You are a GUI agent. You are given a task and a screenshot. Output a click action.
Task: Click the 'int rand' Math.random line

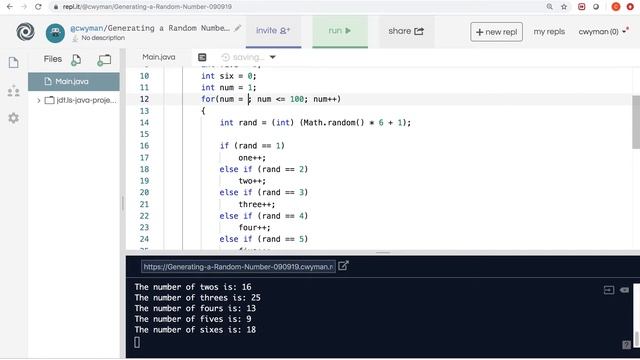pyautogui.click(x=315, y=122)
